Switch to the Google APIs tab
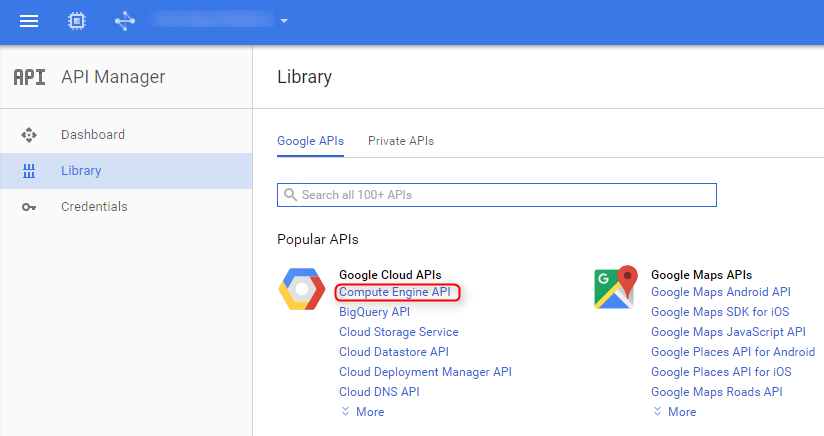This screenshot has height=436, width=824. 311,141
